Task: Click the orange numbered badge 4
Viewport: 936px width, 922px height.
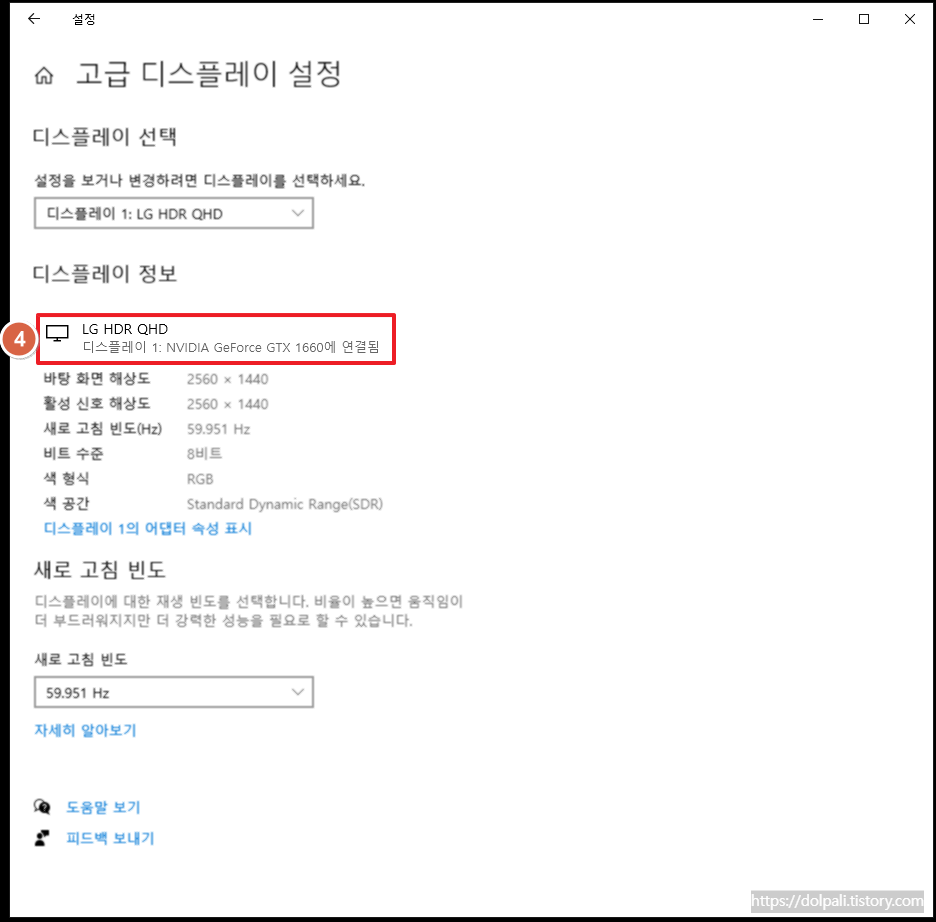Action: (x=18, y=339)
